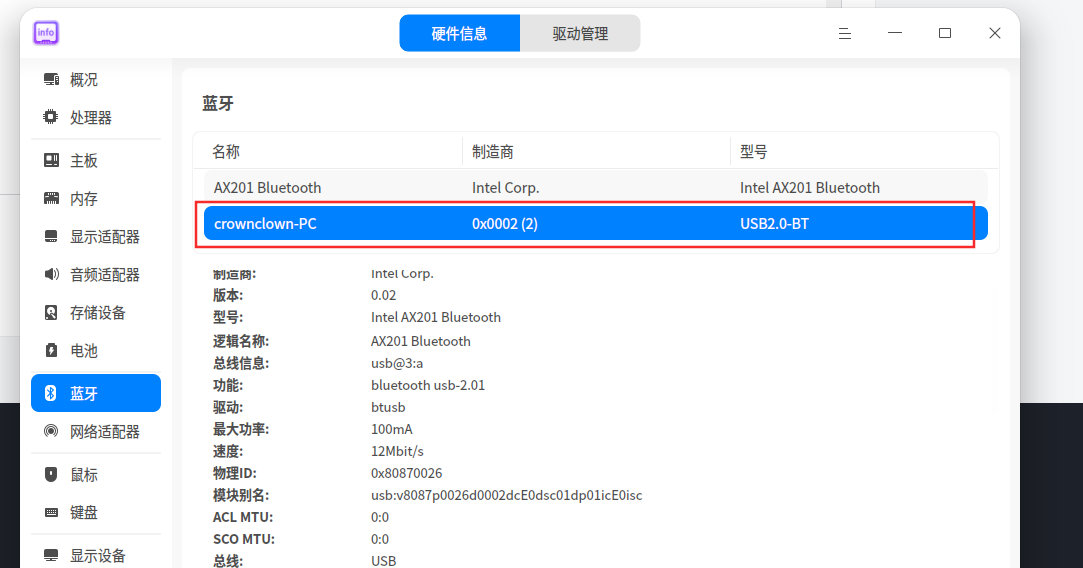Open the Network Adapter (网络适配器) icon
The height and width of the screenshot is (568, 1083).
51,432
